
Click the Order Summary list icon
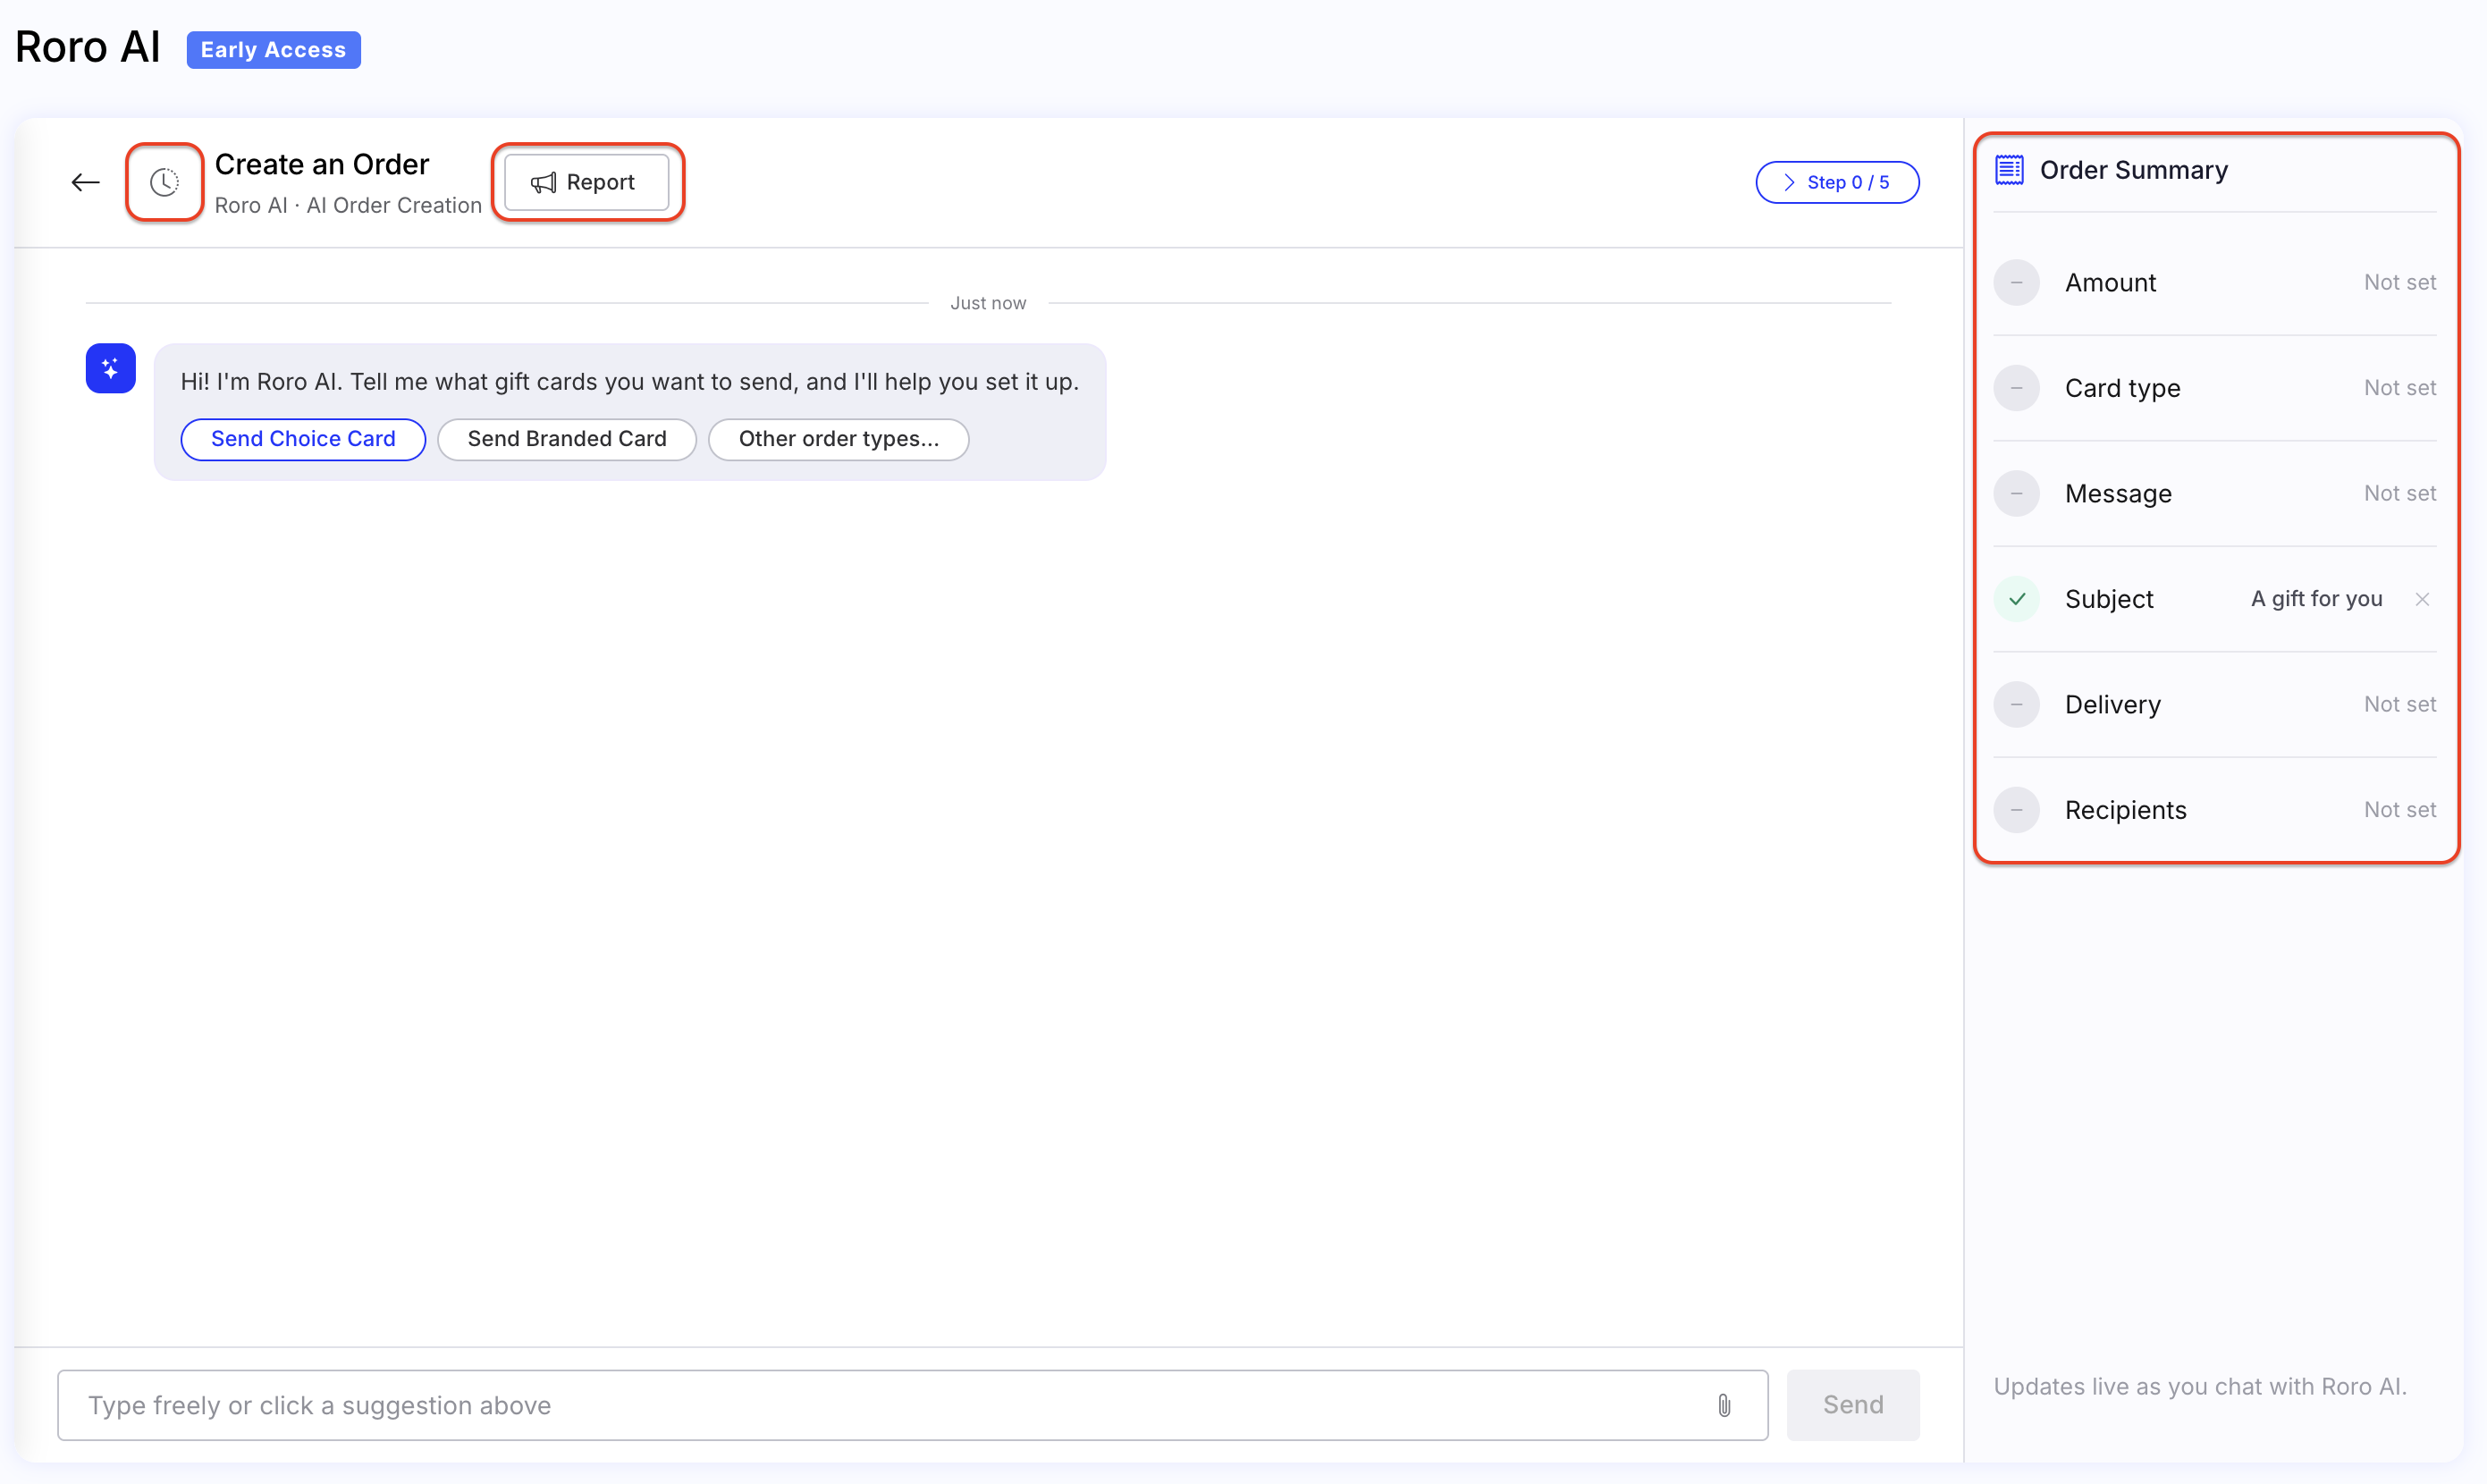coord(2009,170)
